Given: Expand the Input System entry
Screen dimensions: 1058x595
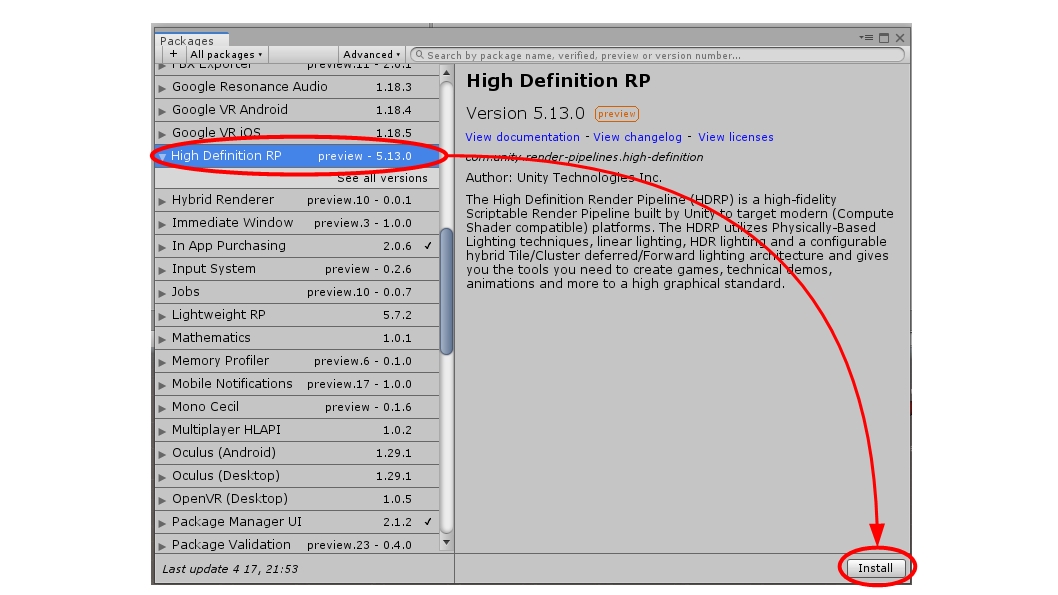Looking at the screenshot, I should click(162, 270).
